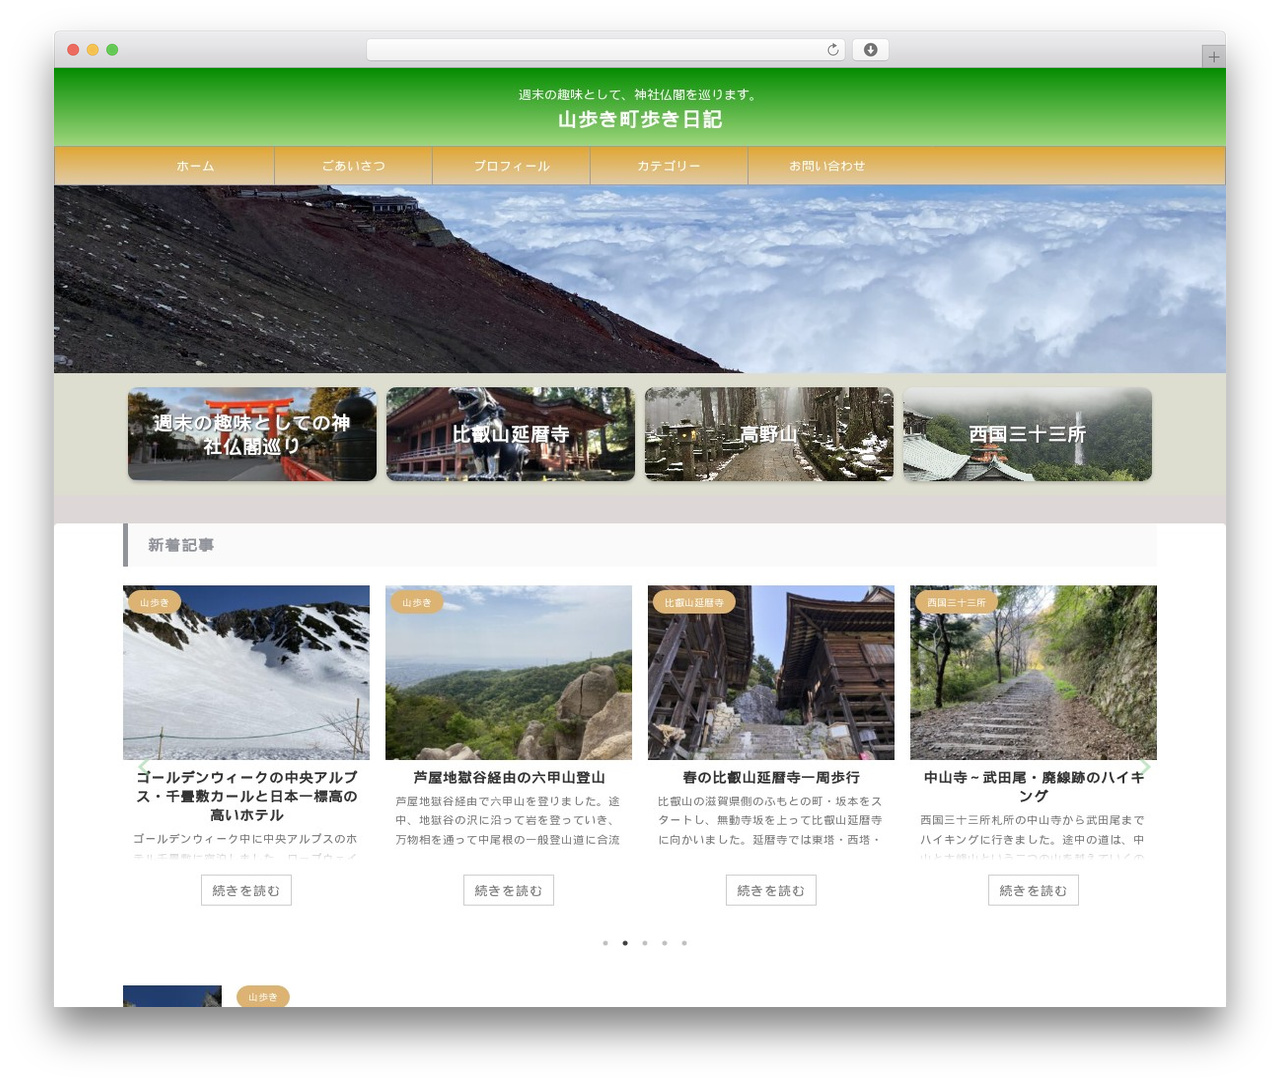Open the プロフィール menu item
1280x1084 pixels.
pyautogui.click(x=511, y=166)
